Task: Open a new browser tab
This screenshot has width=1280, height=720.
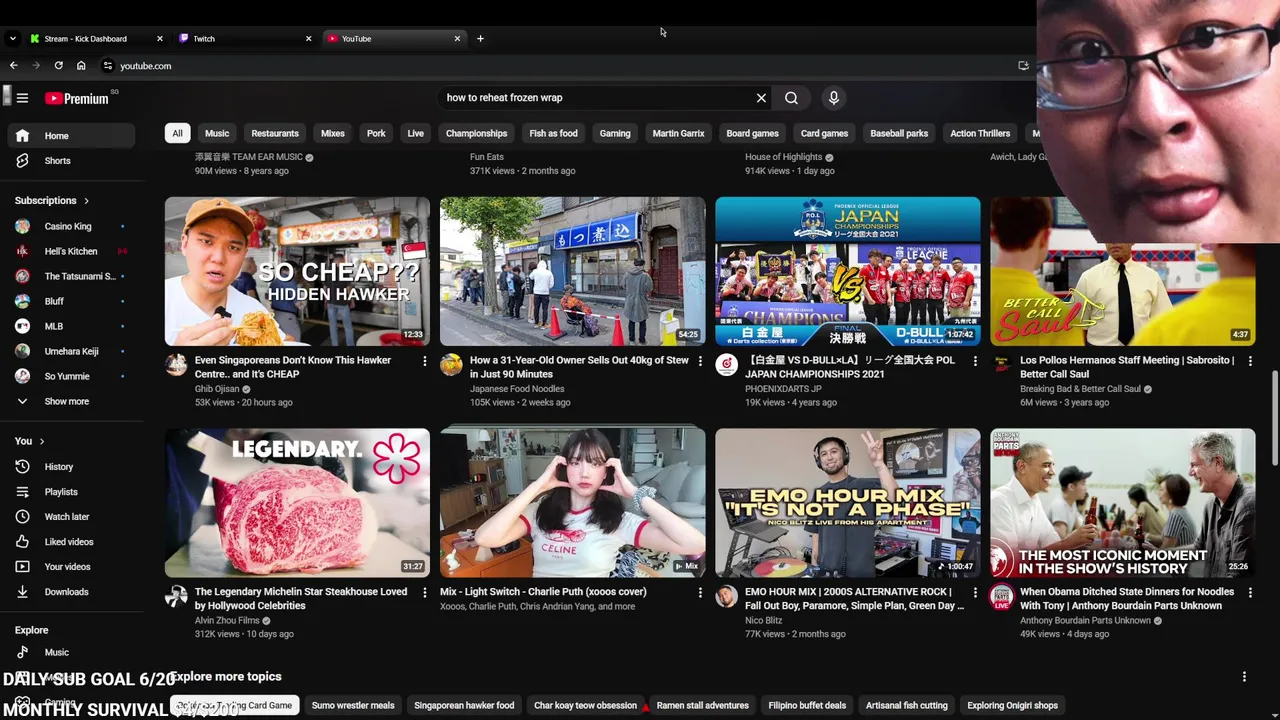Action: [480, 39]
